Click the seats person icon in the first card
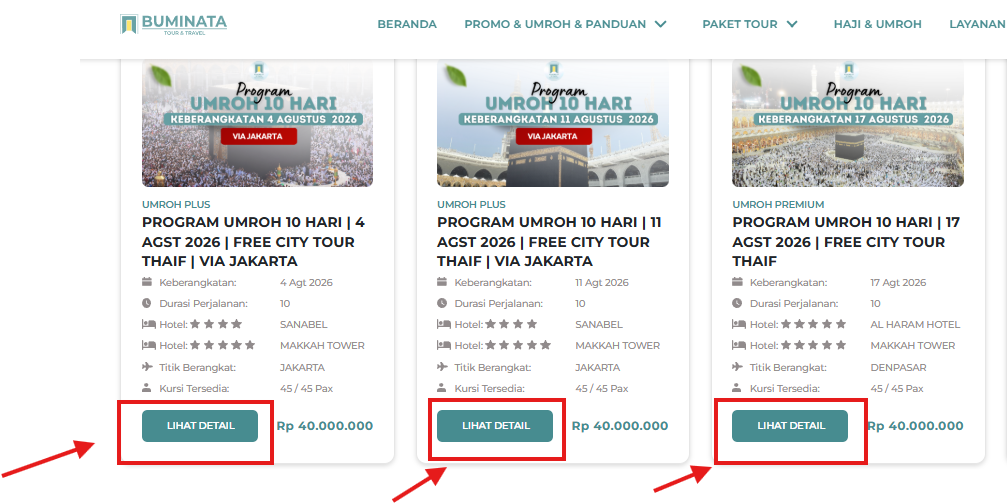 click(x=148, y=388)
